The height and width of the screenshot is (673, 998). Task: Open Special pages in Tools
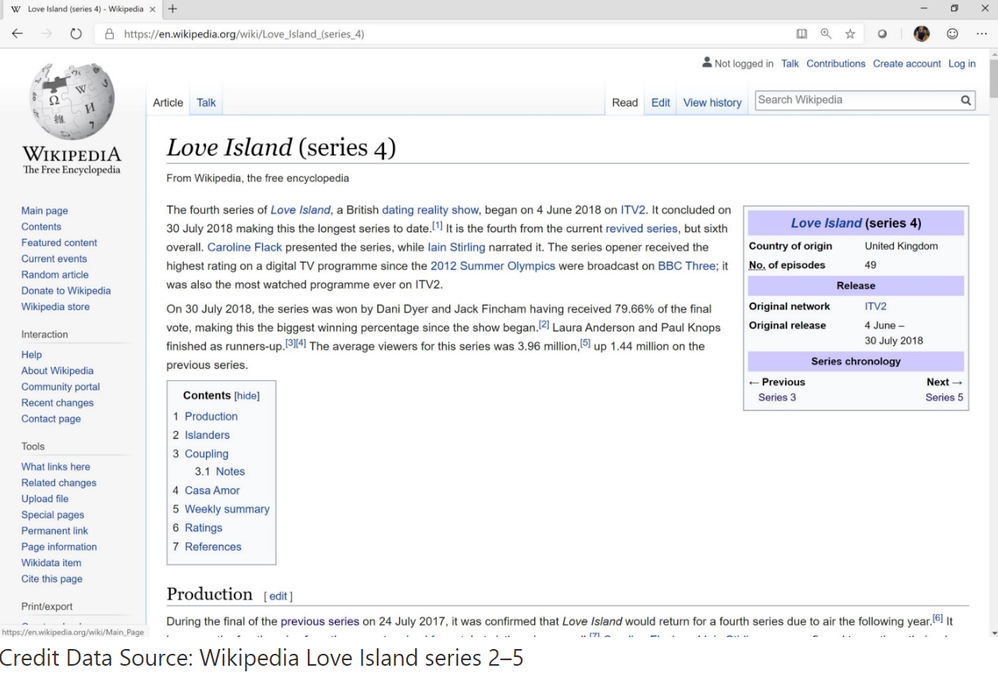(x=52, y=515)
